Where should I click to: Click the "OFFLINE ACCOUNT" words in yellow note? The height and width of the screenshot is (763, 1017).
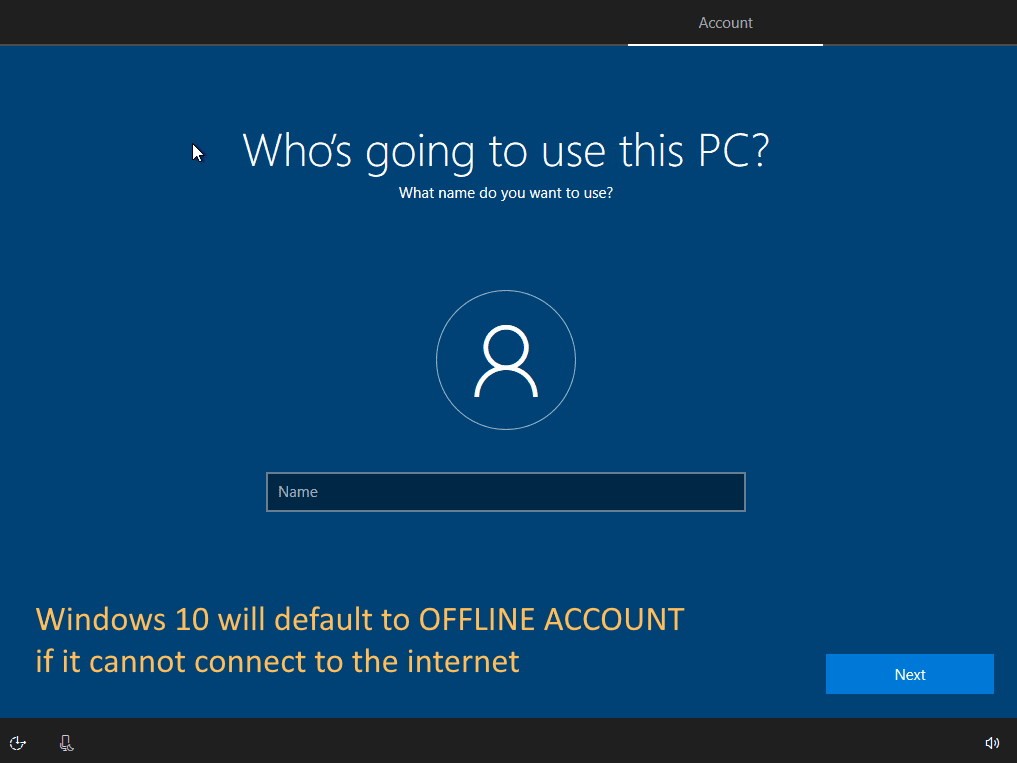[x=551, y=620]
